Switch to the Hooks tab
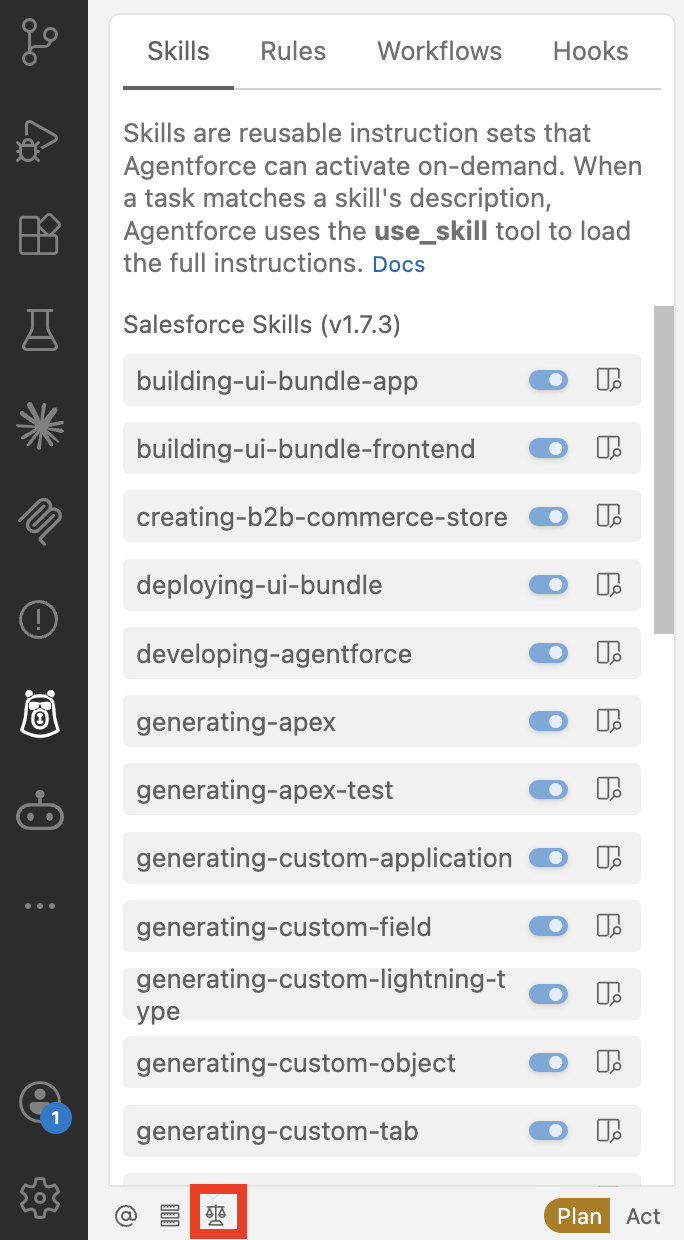 pos(591,52)
